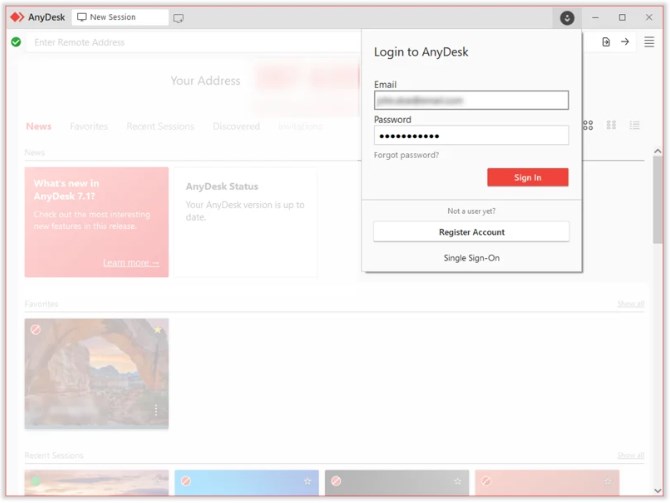The width and height of the screenshot is (670, 503).
Task: Open the canyon favorite thumbnail
Action: point(97,374)
